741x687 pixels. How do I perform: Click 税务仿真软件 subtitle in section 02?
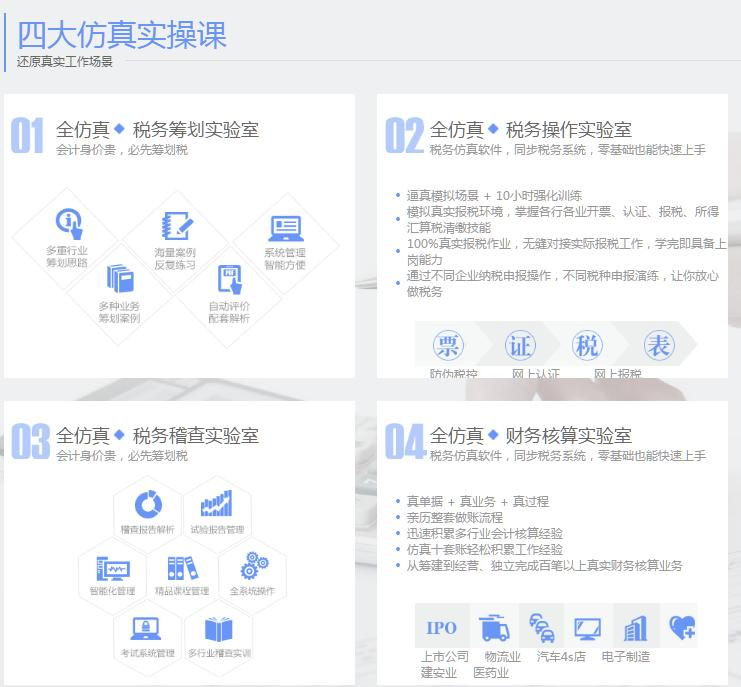pos(568,150)
